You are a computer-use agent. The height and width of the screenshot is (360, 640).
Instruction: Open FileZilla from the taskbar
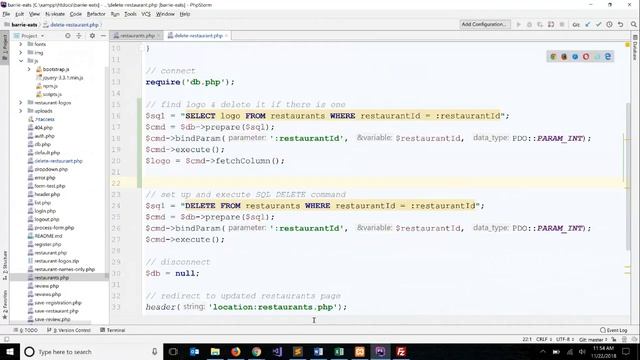(401, 352)
